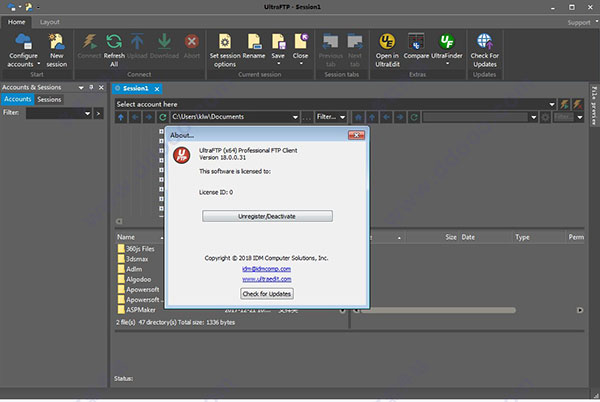Click the Close session ribbon icon

coord(301,42)
